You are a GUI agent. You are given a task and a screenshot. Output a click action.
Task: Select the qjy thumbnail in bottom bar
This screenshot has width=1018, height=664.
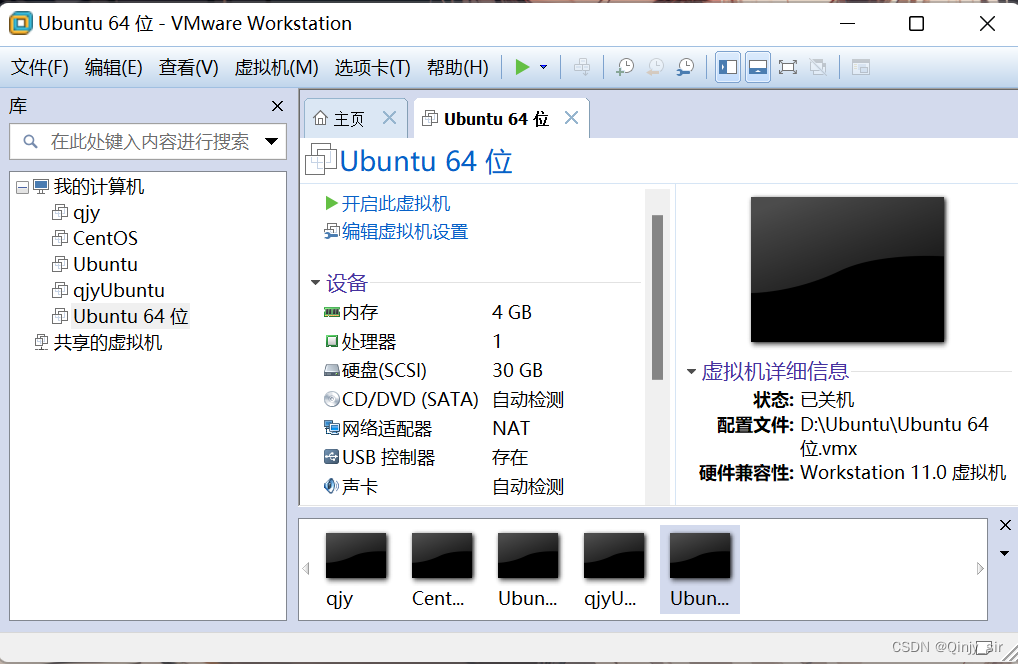pyautogui.click(x=355, y=569)
